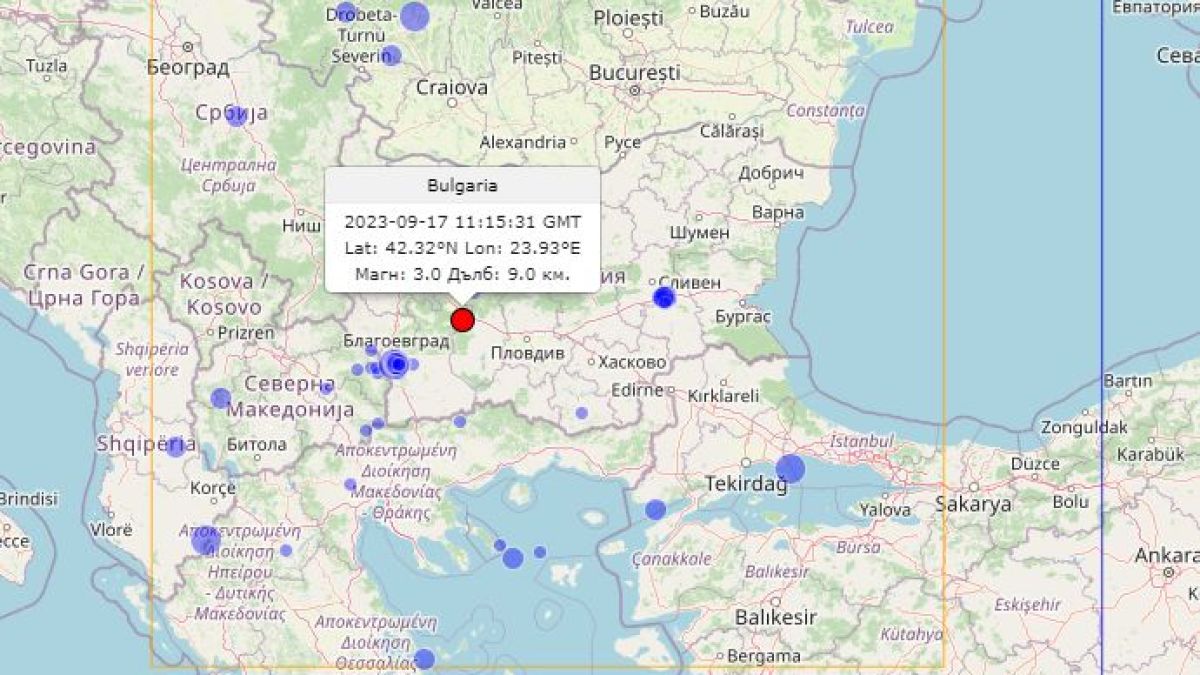Image resolution: width=1200 pixels, height=675 pixels.
Task: Click the small blue marker south of Хасково
Action: click(581, 413)
